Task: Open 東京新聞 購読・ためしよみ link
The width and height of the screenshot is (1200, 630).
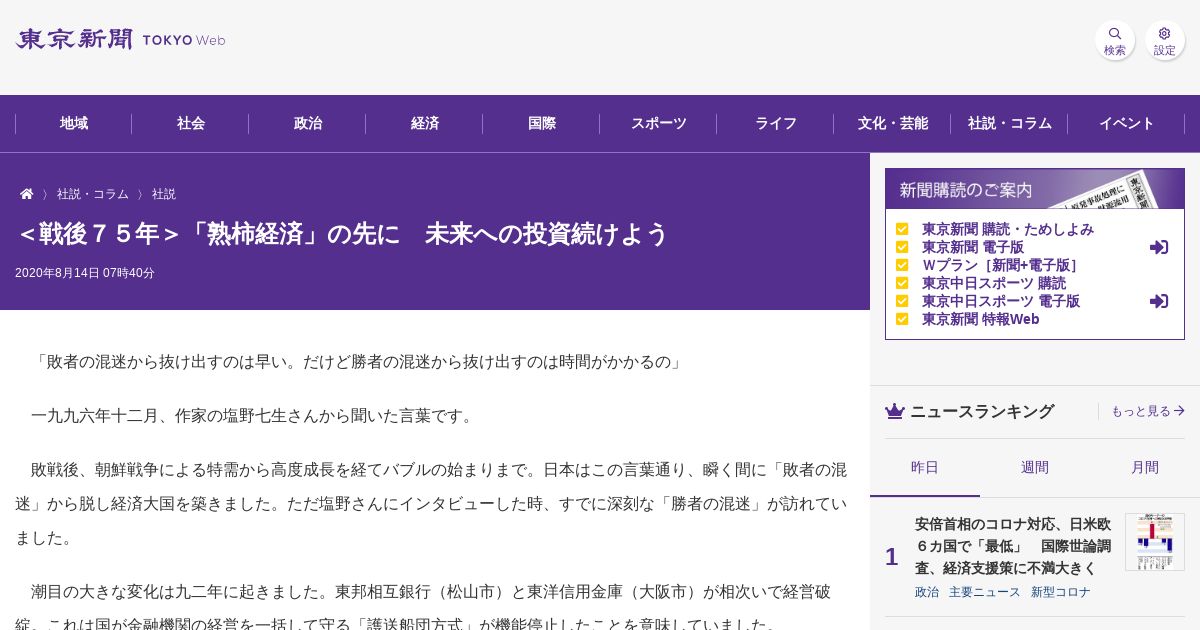Action: 1008,229
